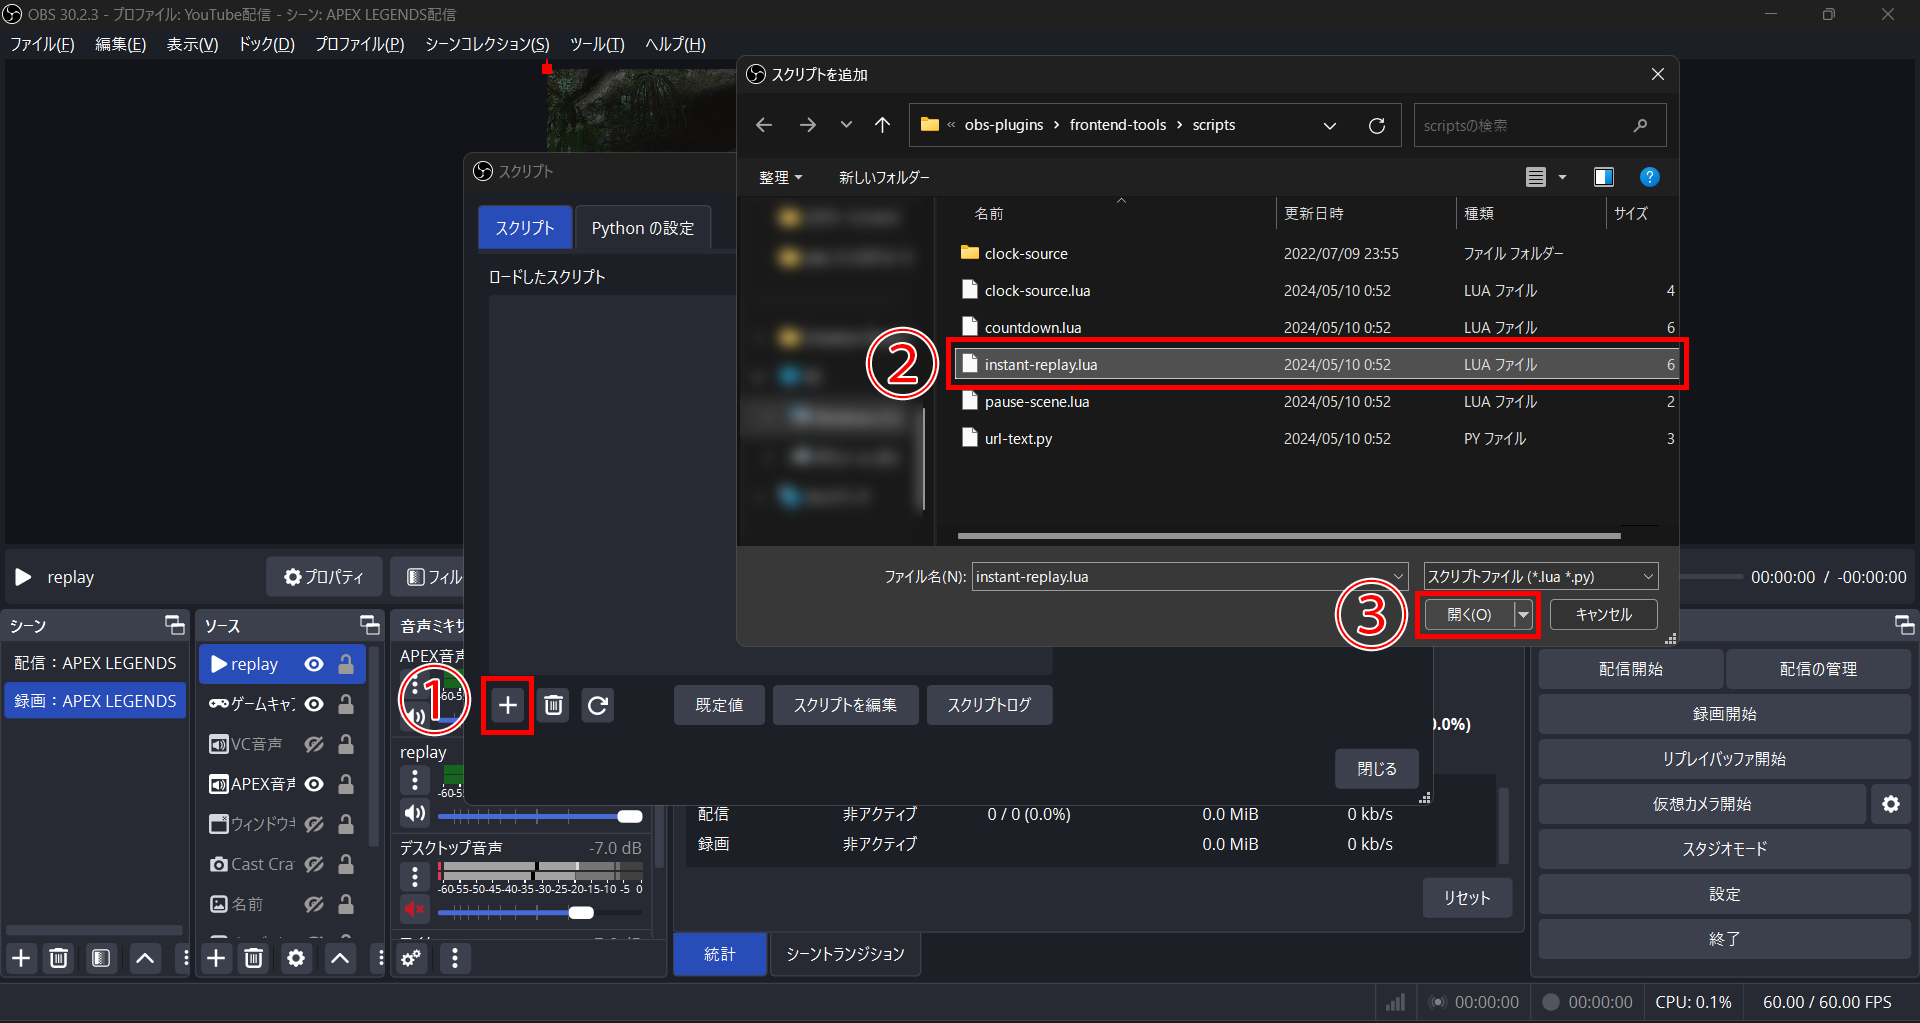The image size is (1920, 1023).
Task: Click スクリプトログ button
Action: pyautogui.click(x=989, y=705)
